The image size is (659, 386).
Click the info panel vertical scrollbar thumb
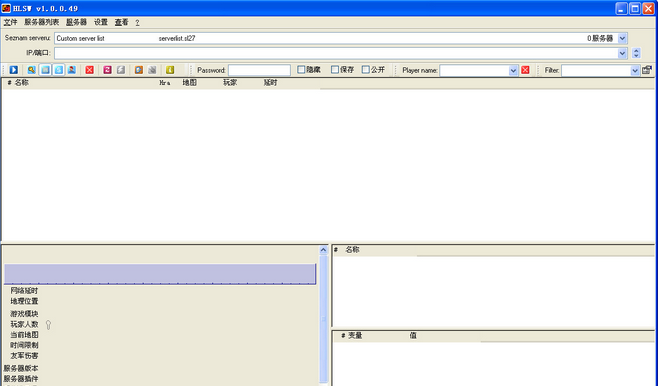click(x=323, y=319)
